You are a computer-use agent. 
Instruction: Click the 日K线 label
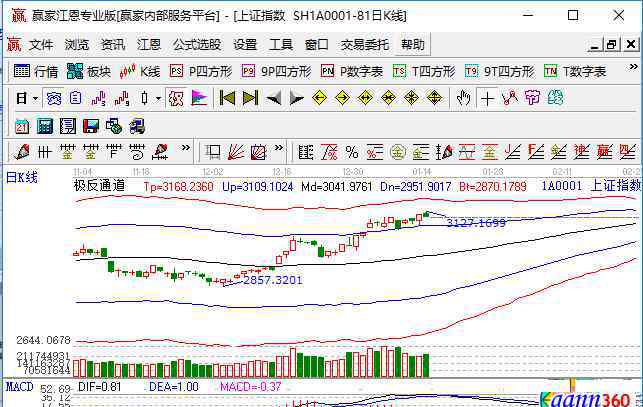(x=22, y=178)
